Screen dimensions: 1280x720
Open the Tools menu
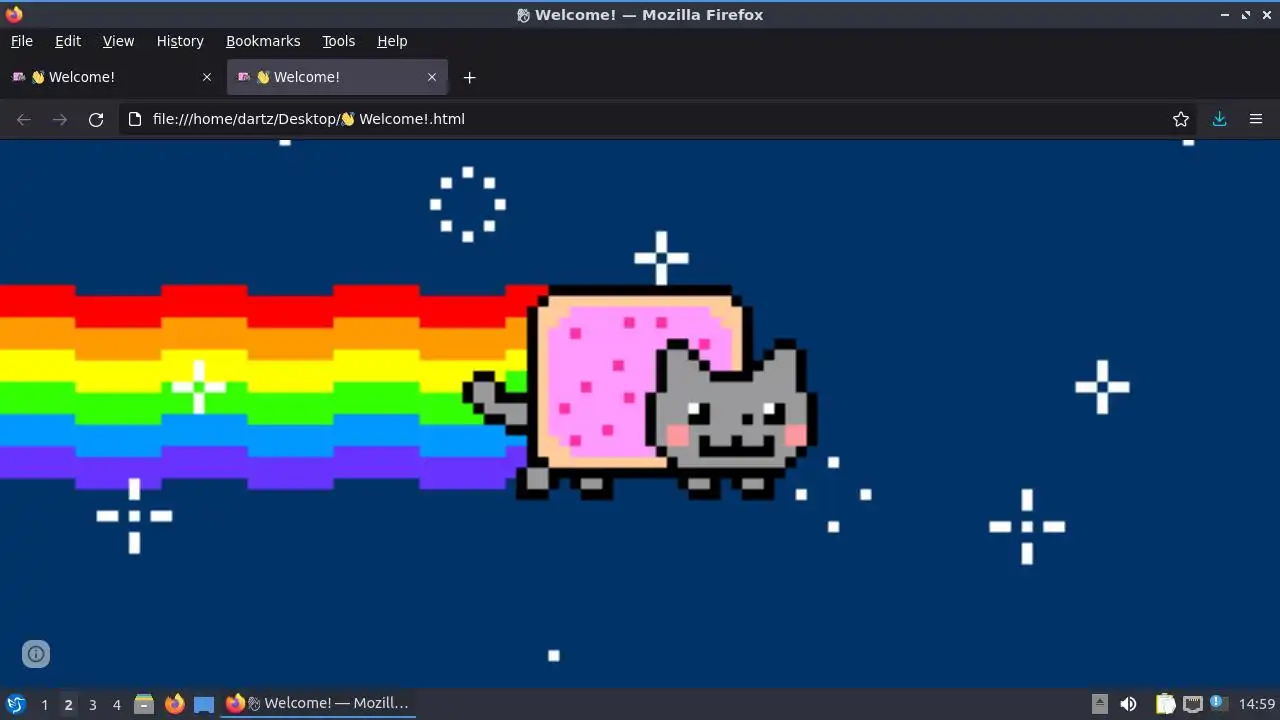(x=339, y=41)
